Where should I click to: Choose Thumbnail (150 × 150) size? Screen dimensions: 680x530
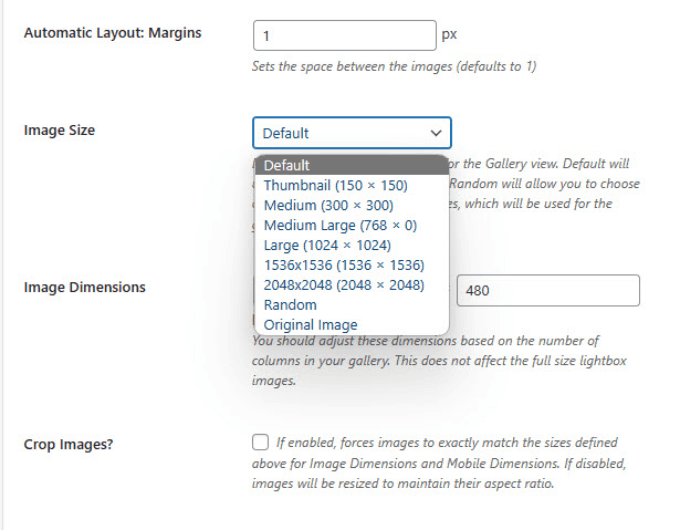(335, 185)
